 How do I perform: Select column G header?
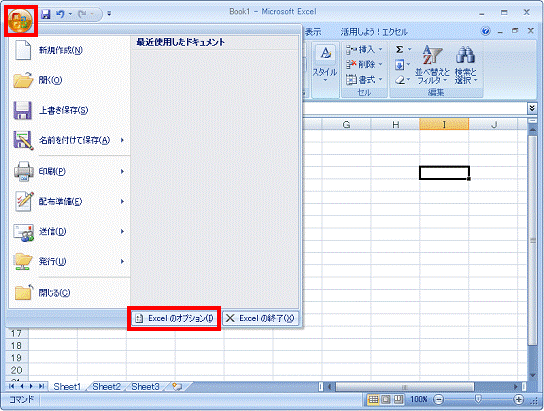(x=346, y=125)
